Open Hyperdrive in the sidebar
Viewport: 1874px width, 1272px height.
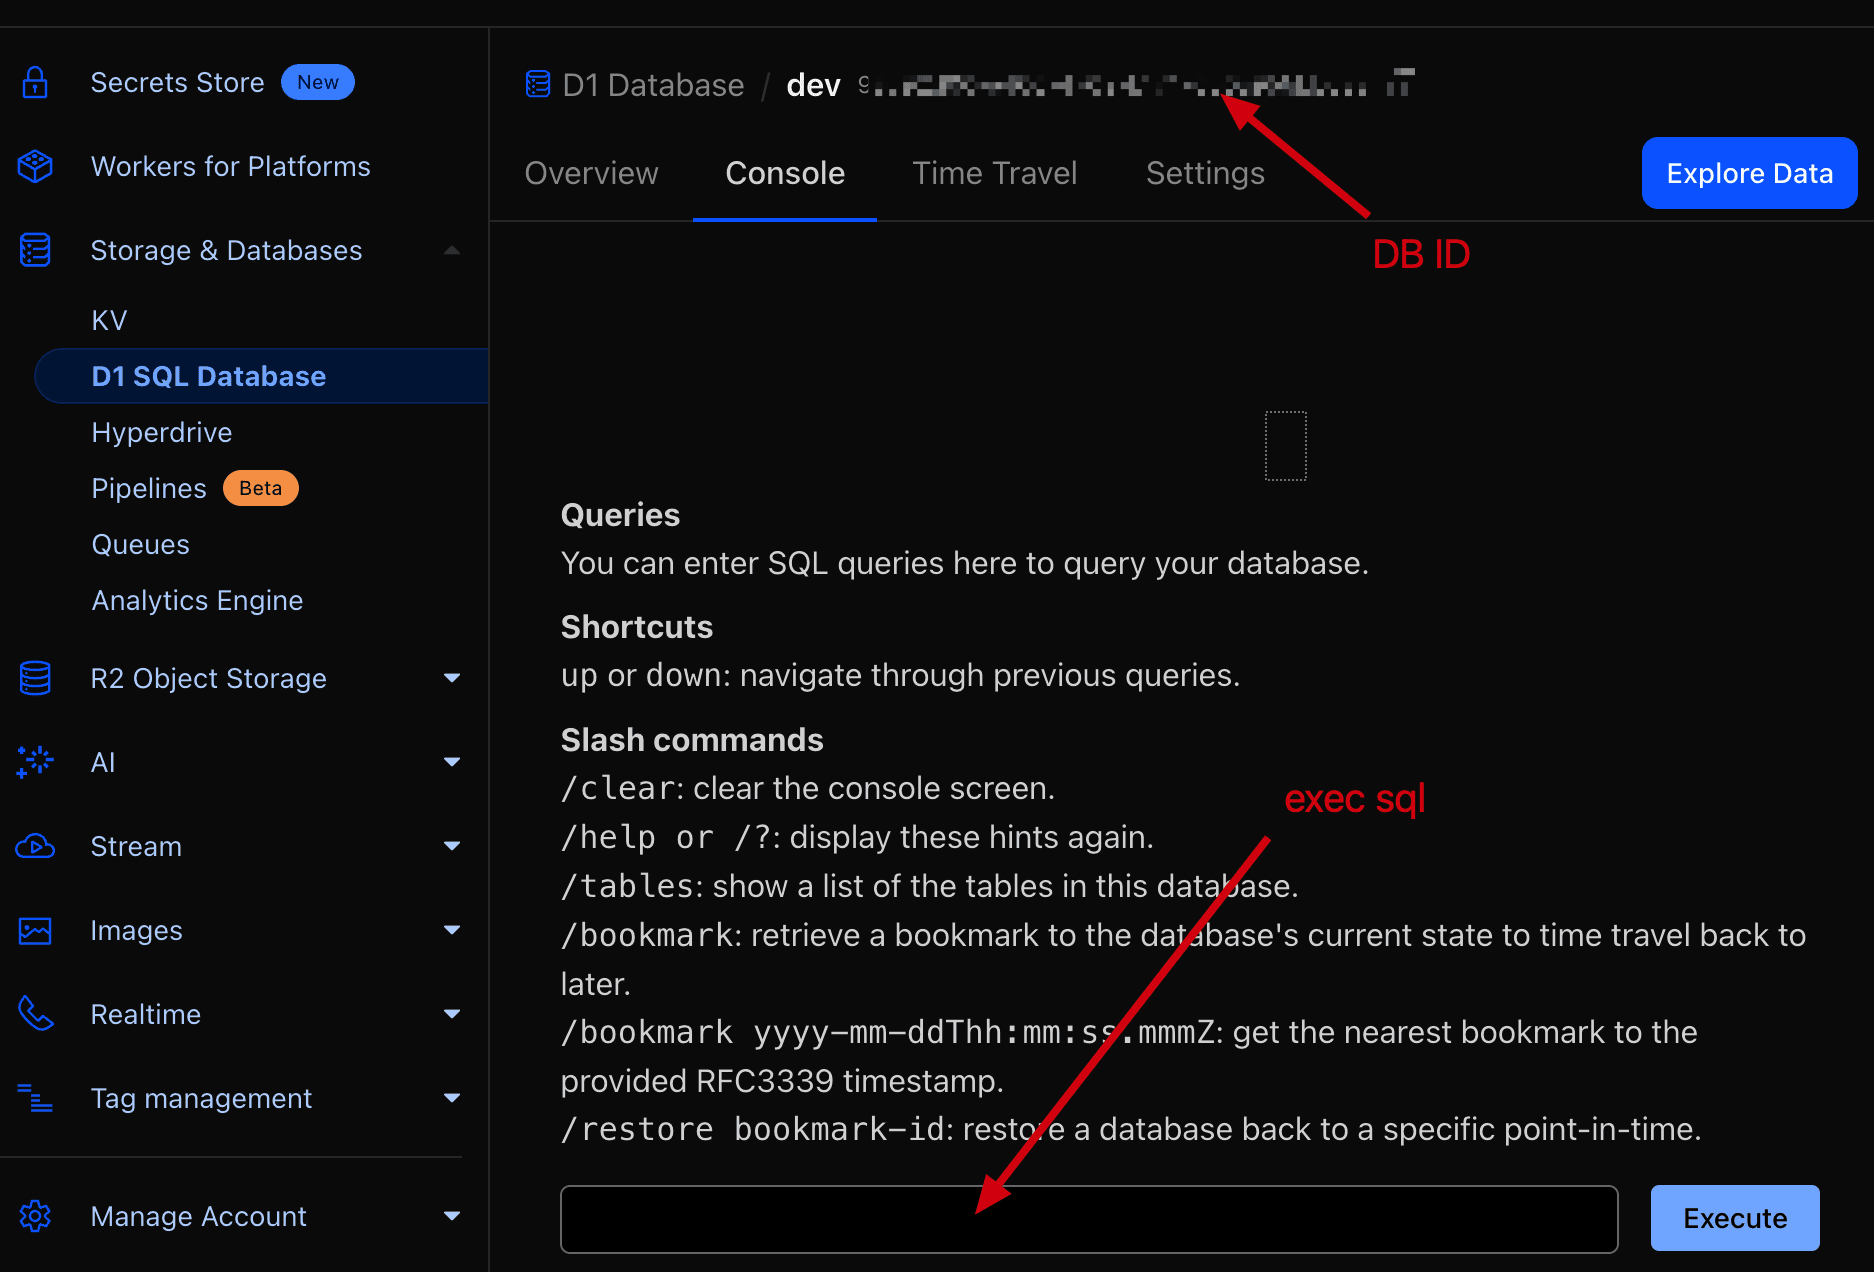click(x=162, y=432)
